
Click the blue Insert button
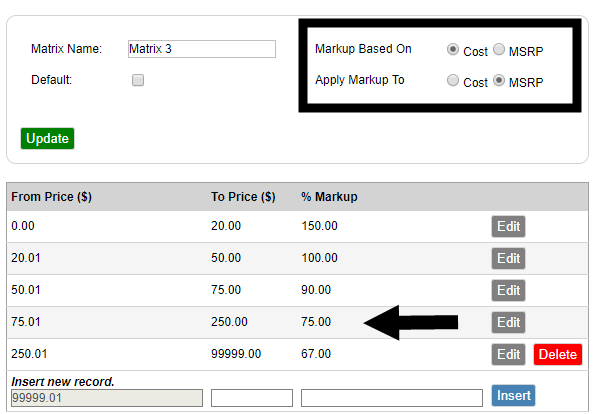(513, 396)
